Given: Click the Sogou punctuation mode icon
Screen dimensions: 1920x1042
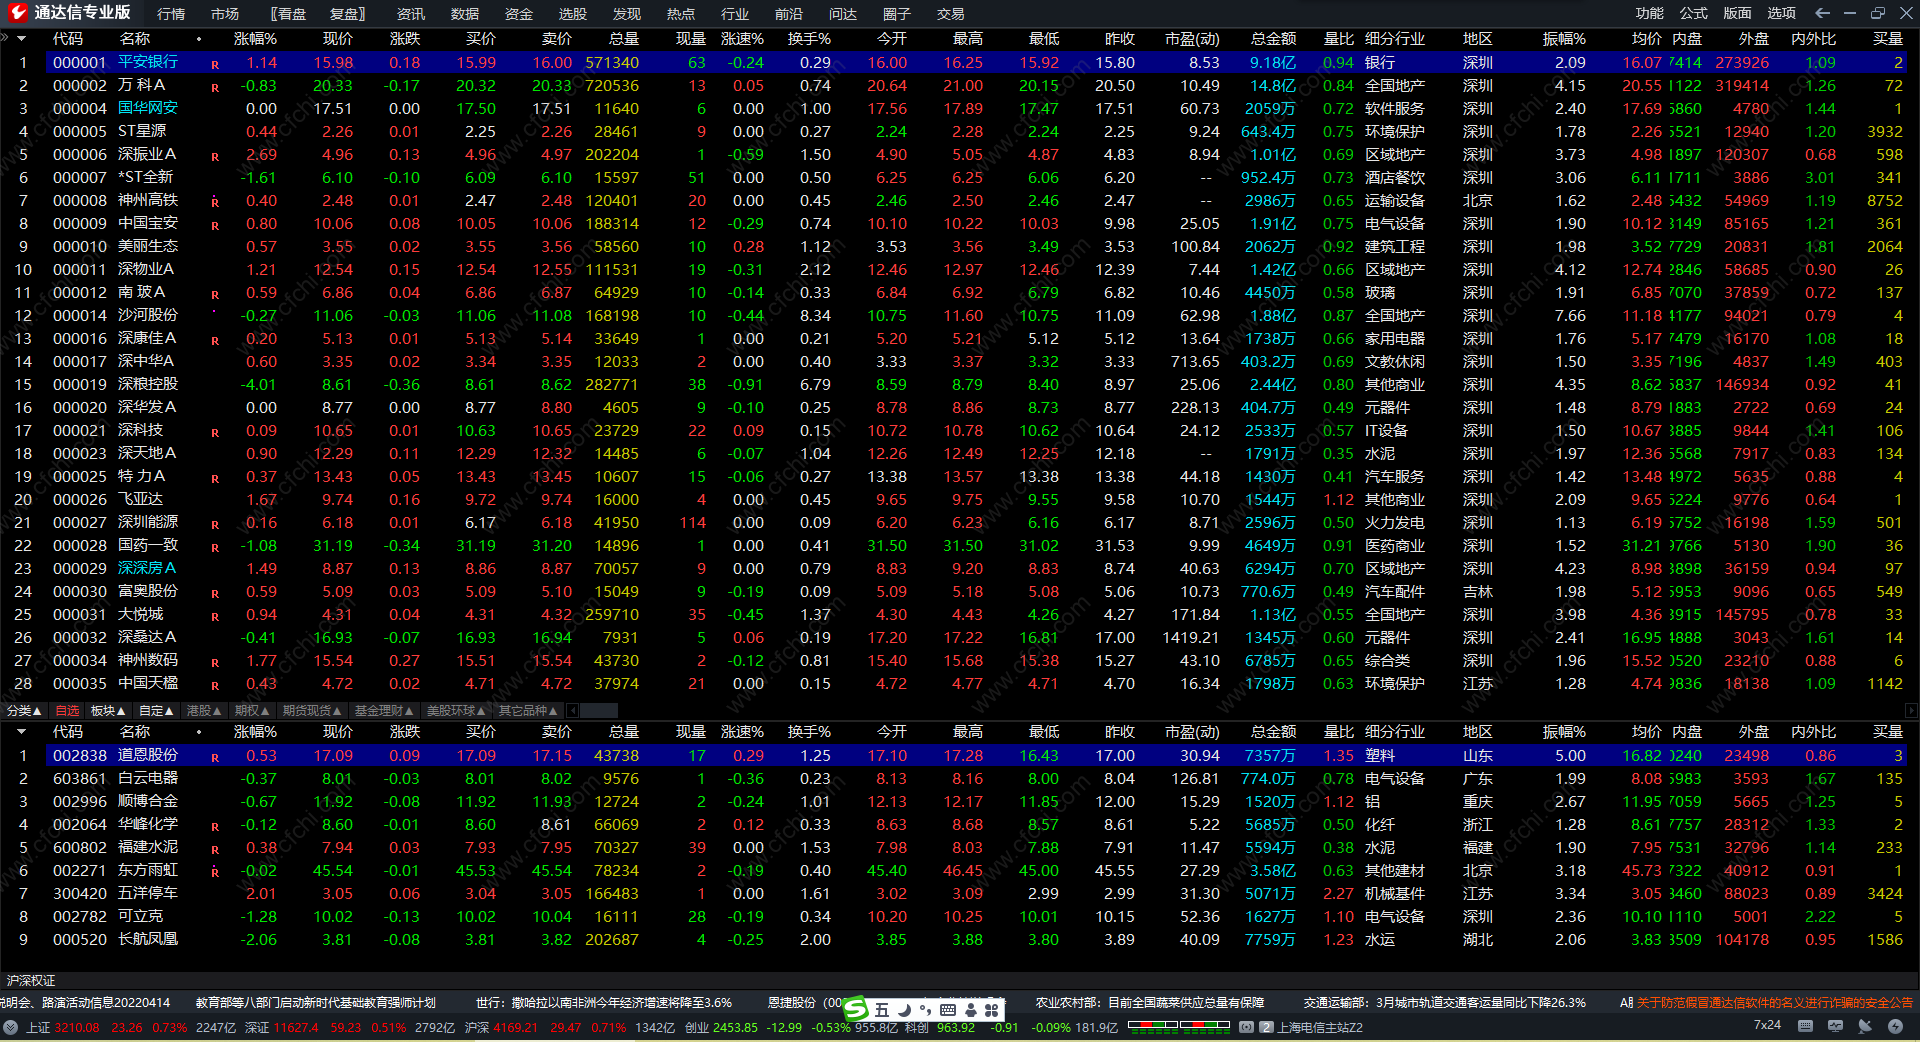Looking at the screenshot, I should 925,1010.
